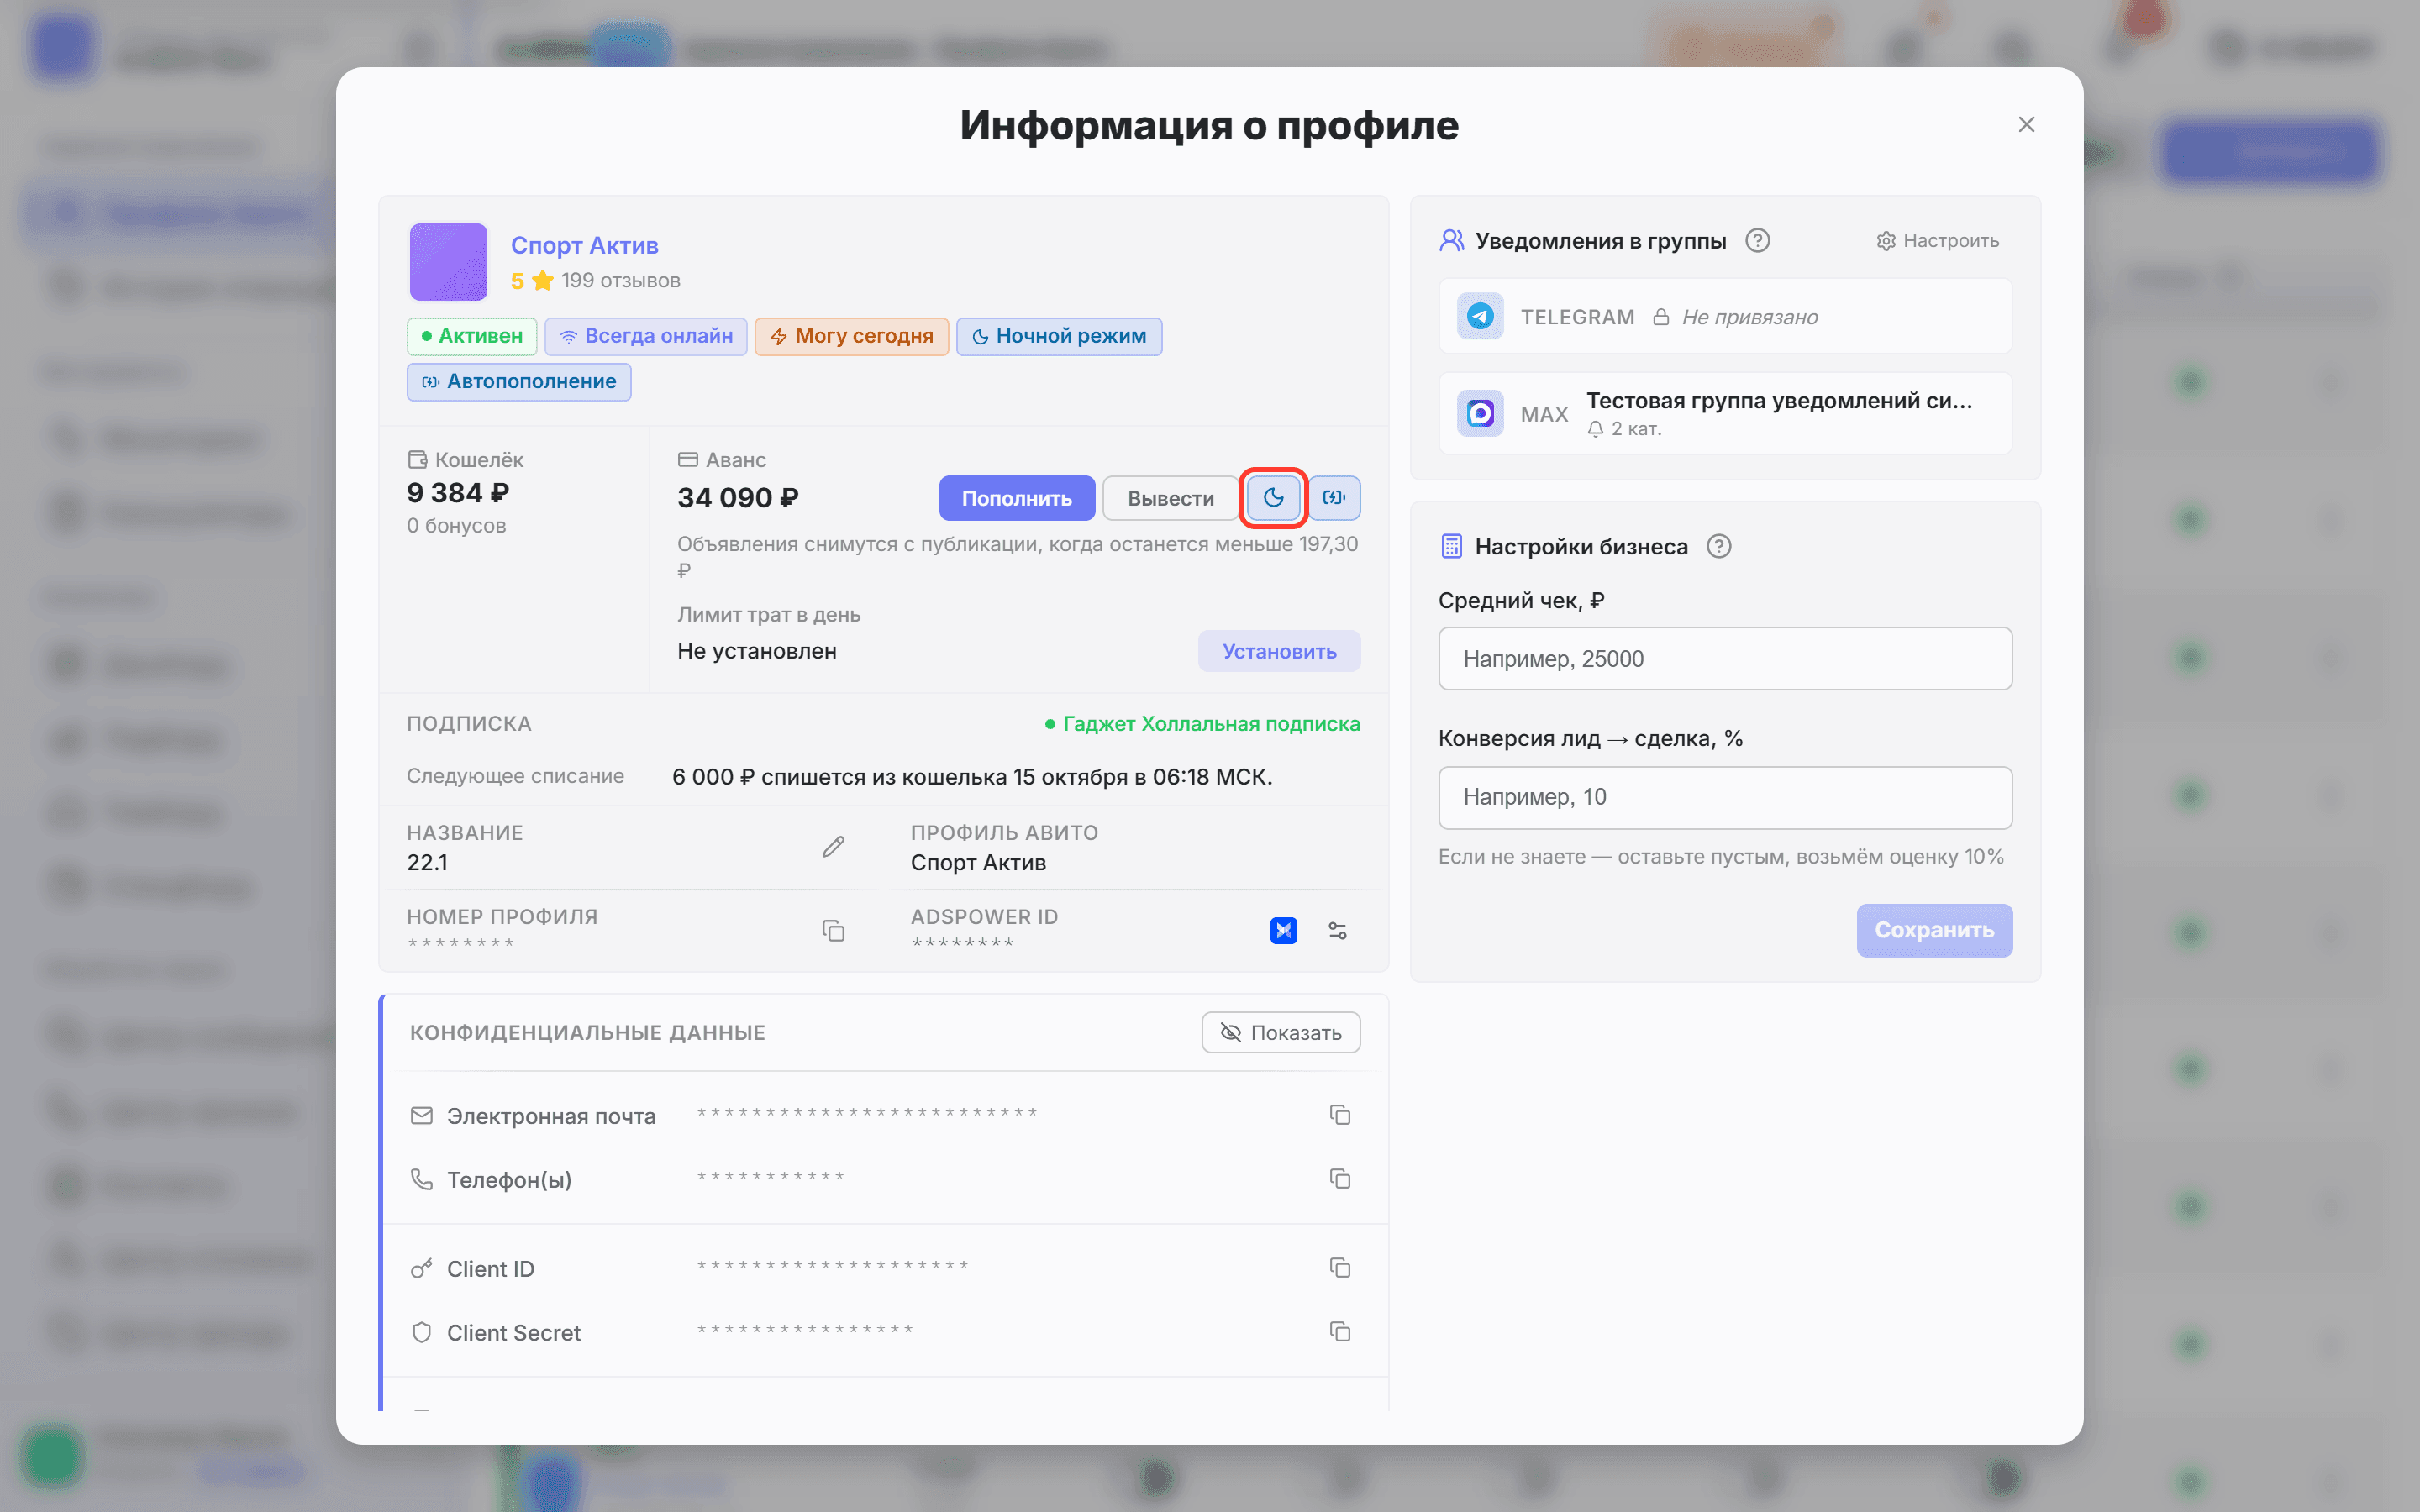2420x1512 pixels.
Task: Focus Средний чек input field
Action: (x=1725, y=658)
